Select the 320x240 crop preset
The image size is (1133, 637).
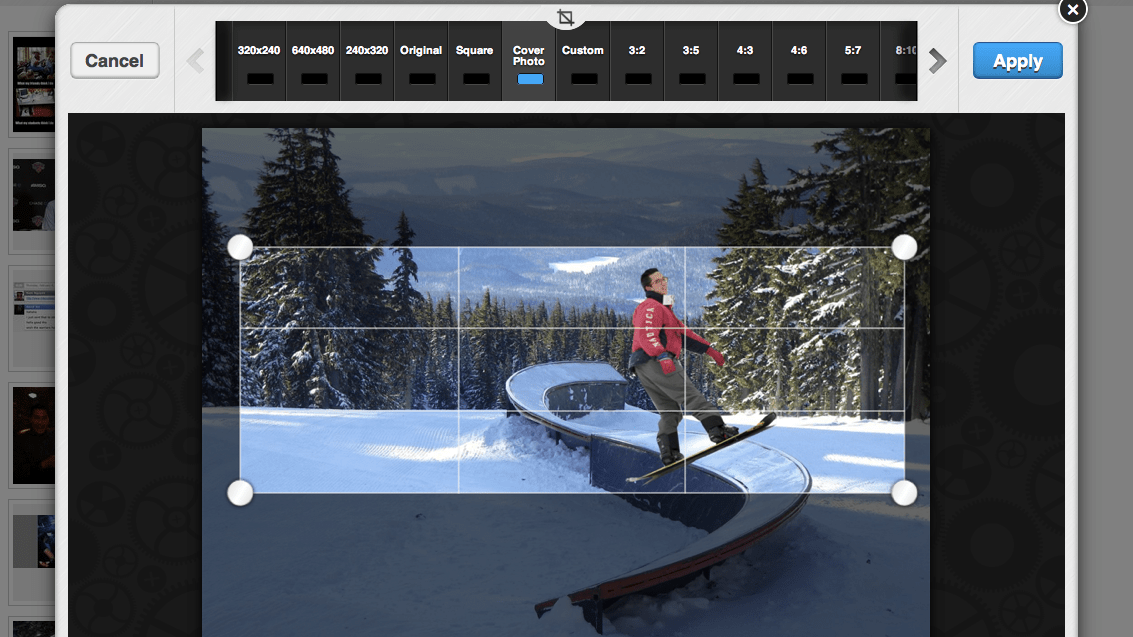259,62
